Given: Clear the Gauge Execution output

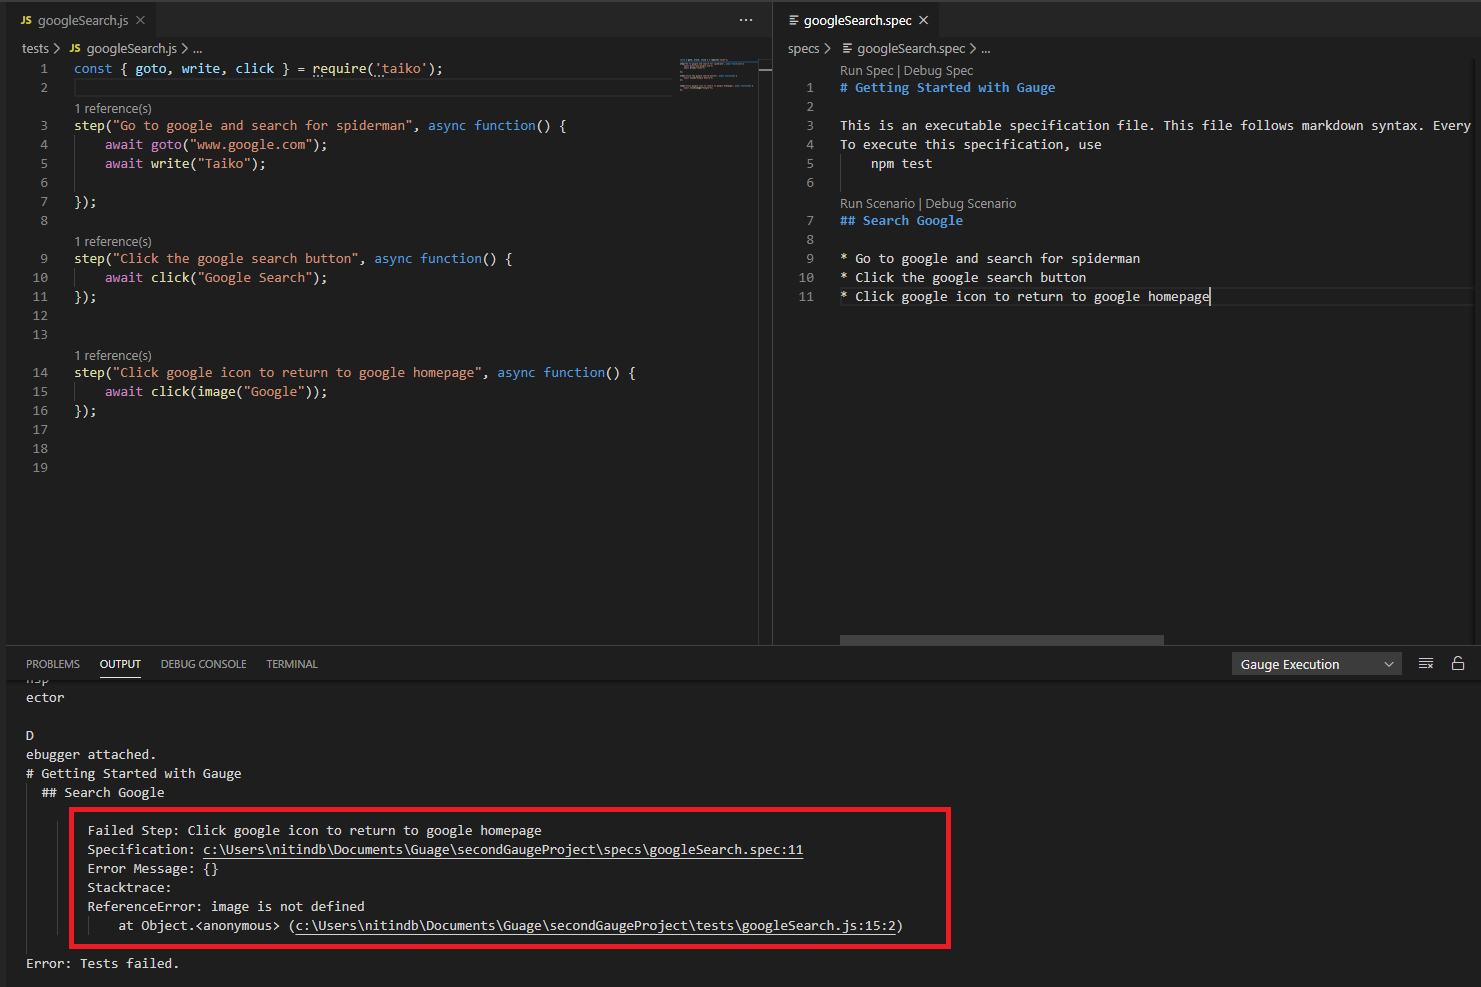Looking at the screenshot, I should [x=1426, y=663].
